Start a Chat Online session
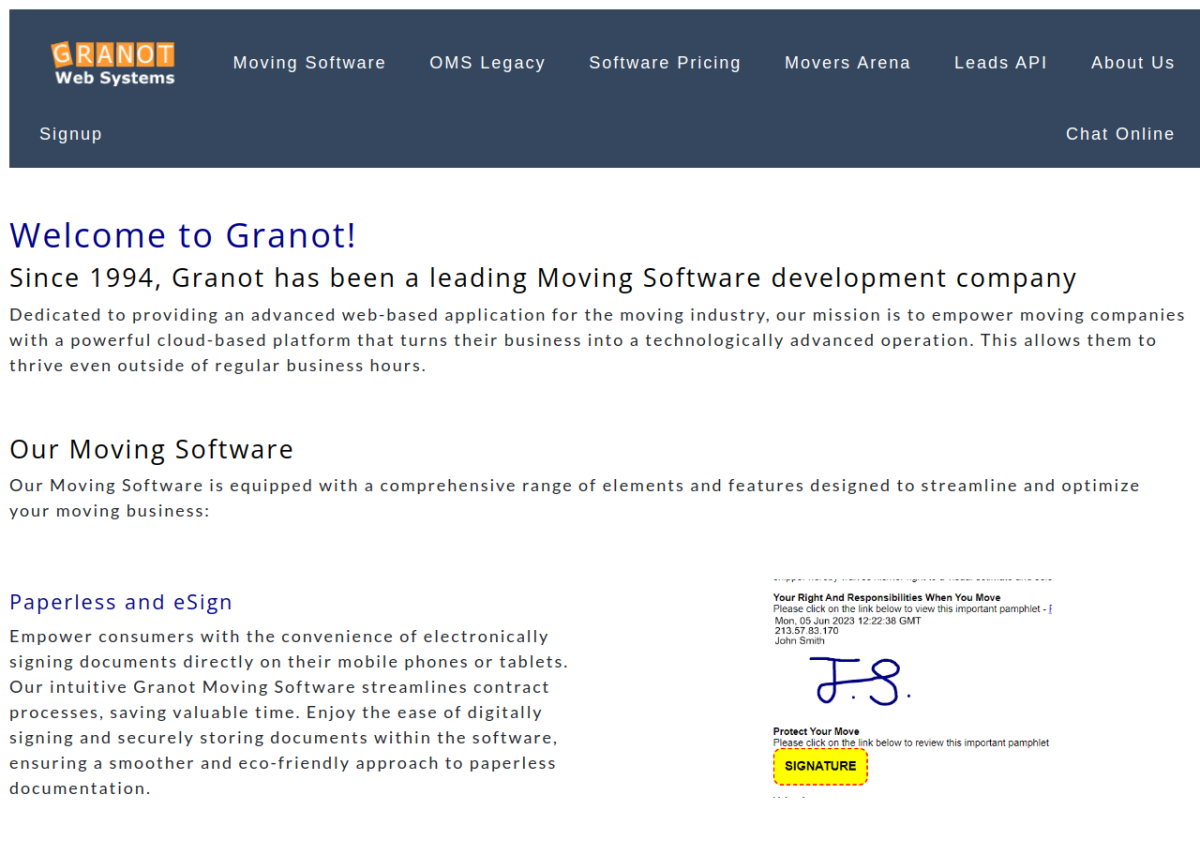This screenshot has width=1200, height=843. [x=1120, y=134]
